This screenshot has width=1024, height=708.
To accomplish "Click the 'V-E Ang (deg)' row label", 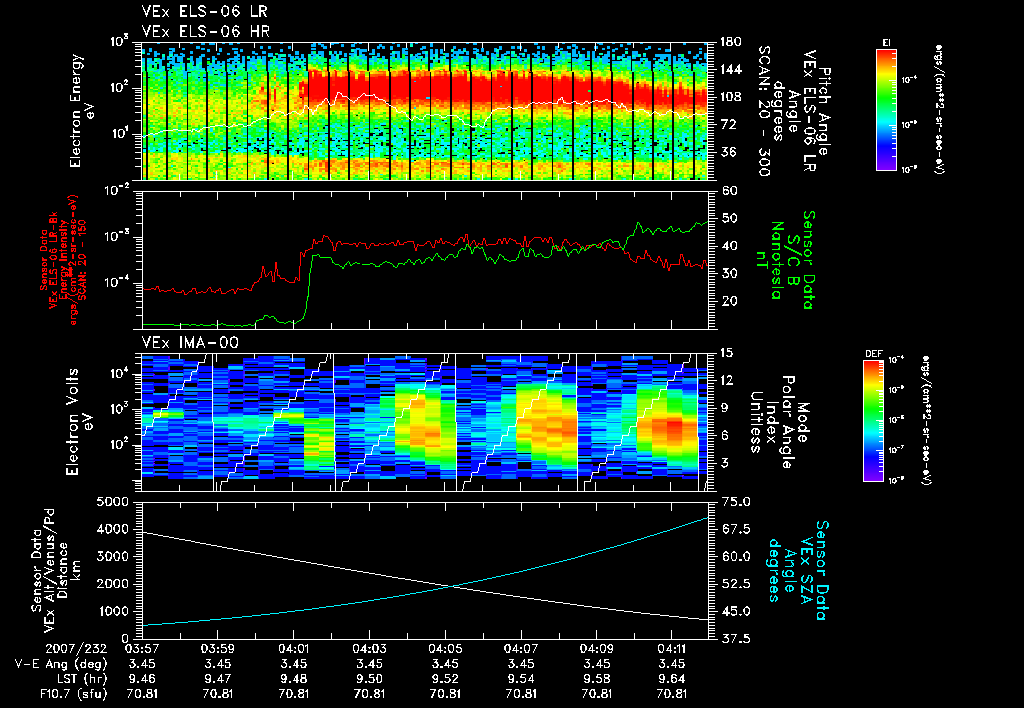I will pos(60,664).
